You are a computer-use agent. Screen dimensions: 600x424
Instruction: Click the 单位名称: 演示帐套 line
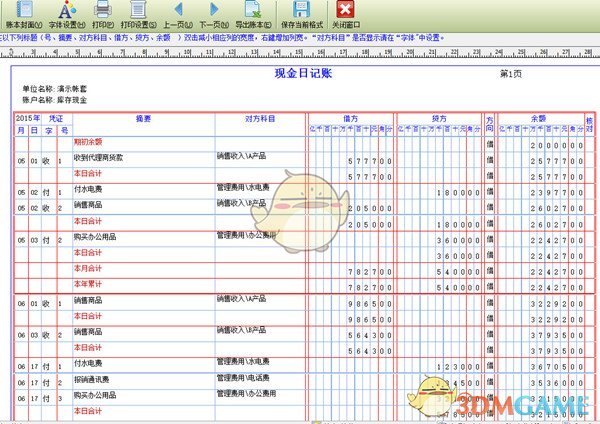[x=54, y=89]
